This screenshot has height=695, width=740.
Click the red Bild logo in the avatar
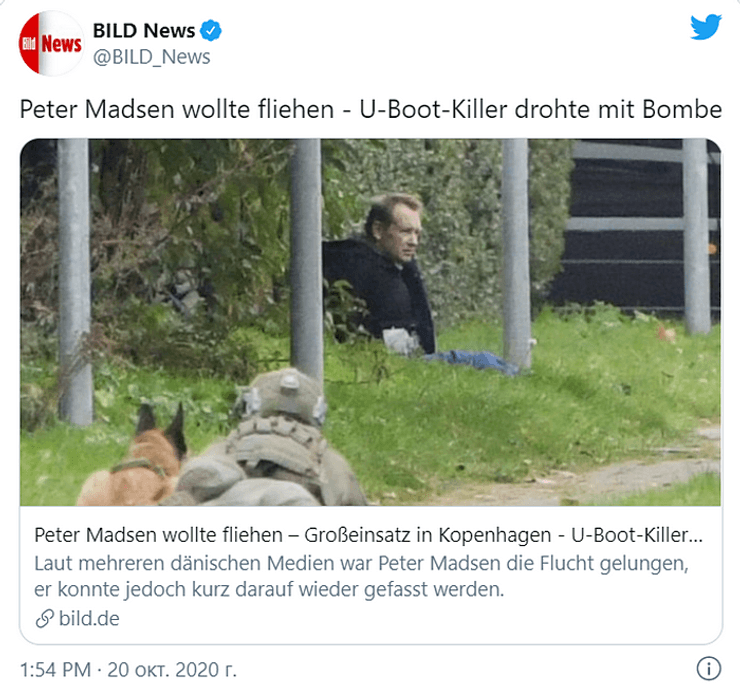29,44
